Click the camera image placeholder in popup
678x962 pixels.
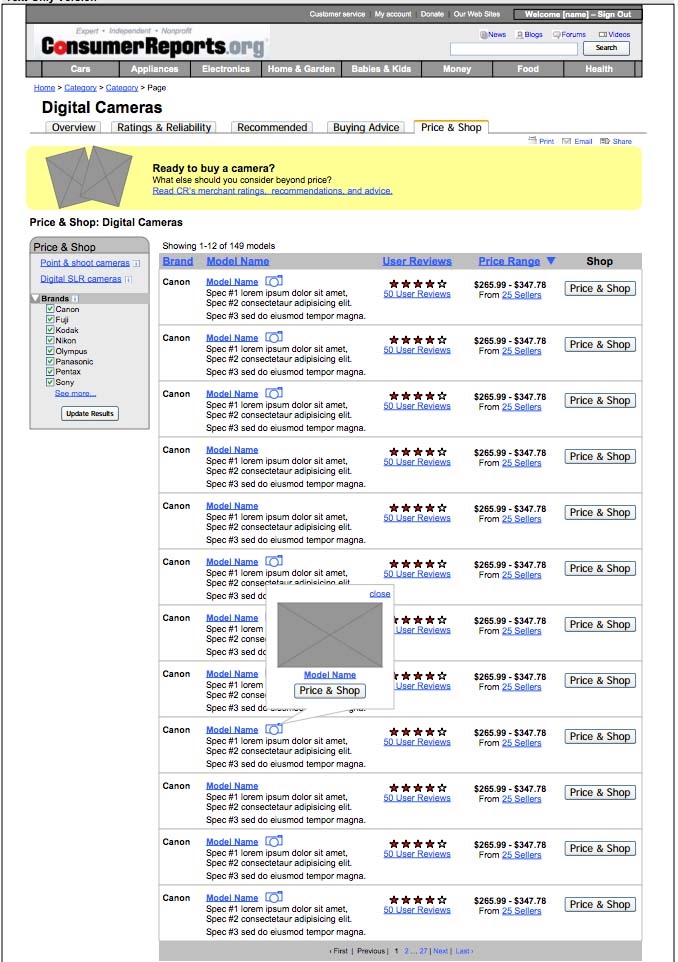330,635
